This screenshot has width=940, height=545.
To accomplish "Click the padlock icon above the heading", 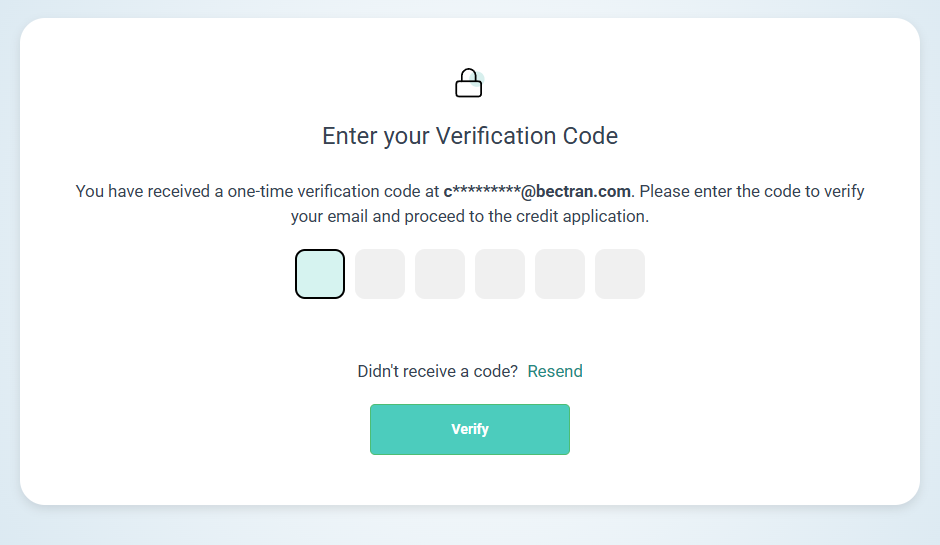I will point(469,83).
